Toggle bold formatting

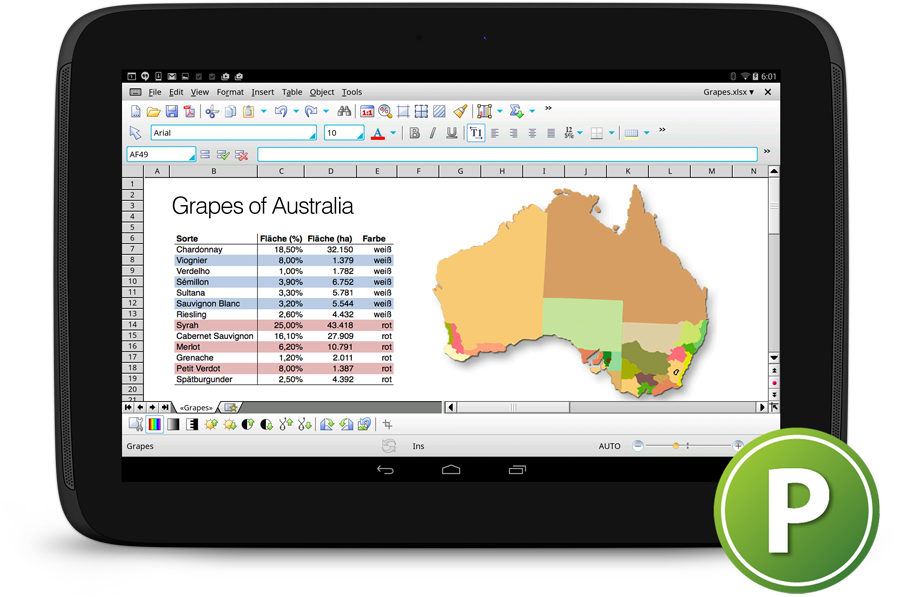[x=414, y=132]
